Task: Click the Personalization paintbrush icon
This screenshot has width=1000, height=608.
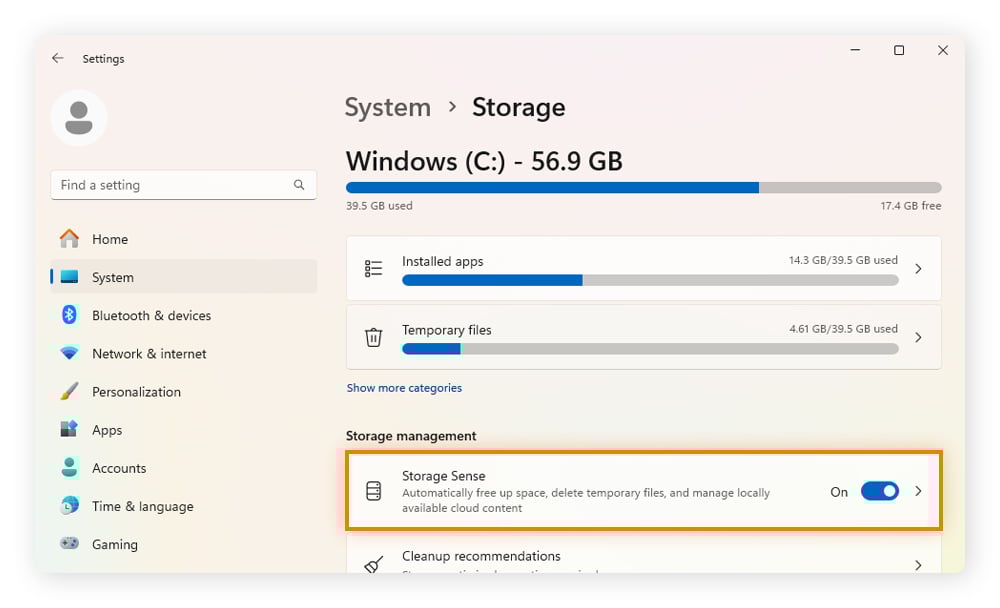Action: tap(69, 392)
